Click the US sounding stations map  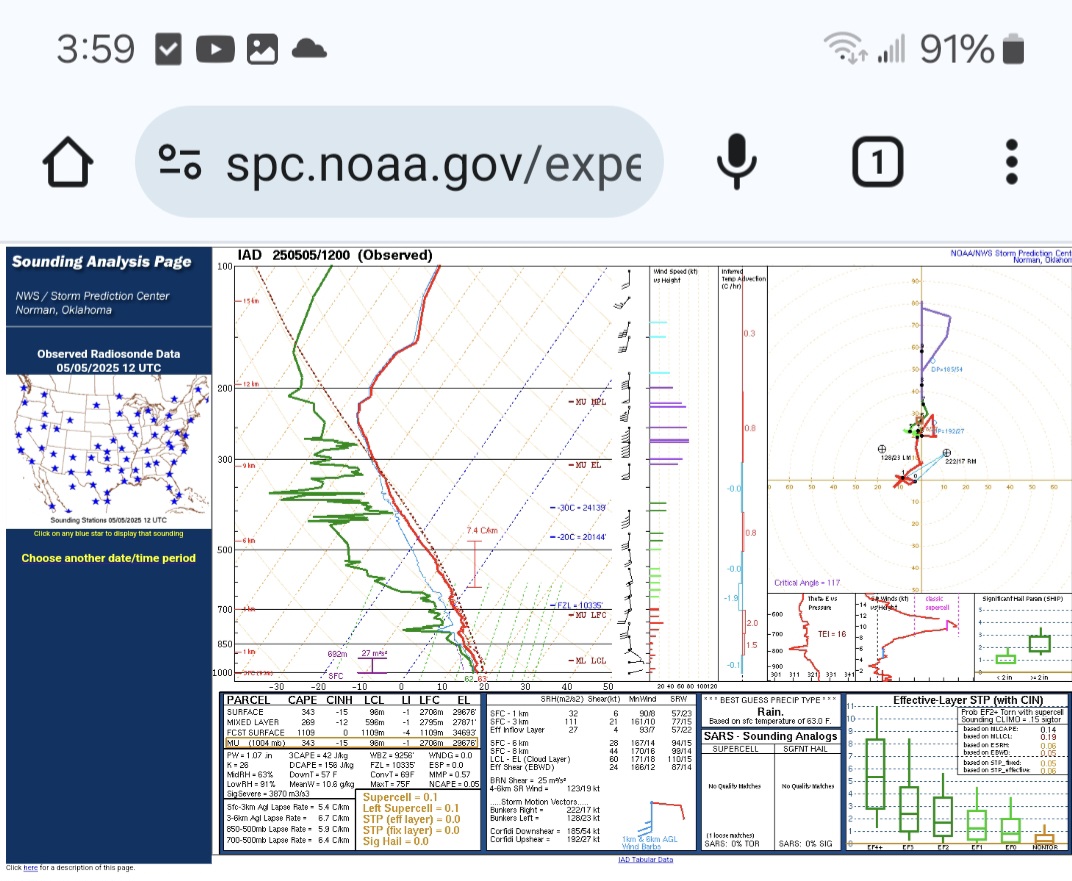coord(109,445)
